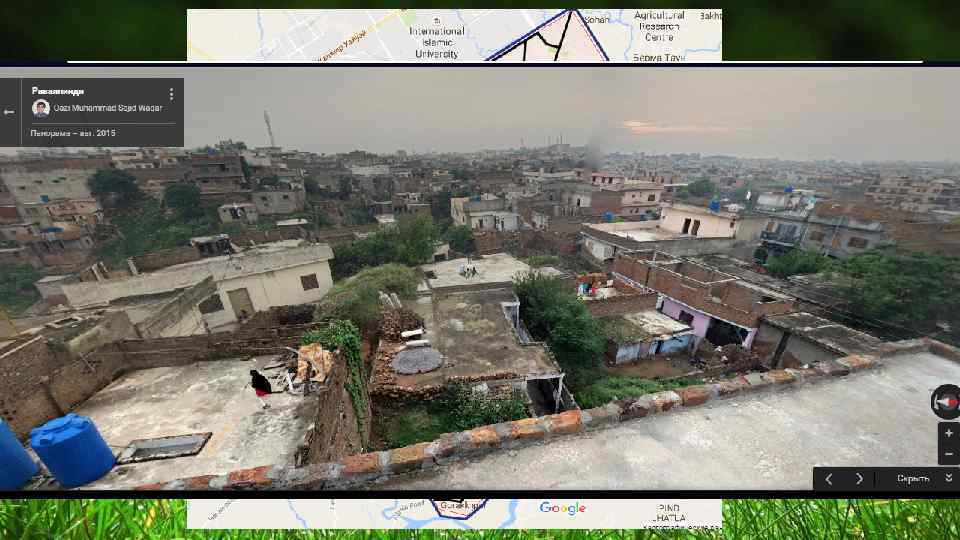Zoom in with the plus button

coord(949,433)
